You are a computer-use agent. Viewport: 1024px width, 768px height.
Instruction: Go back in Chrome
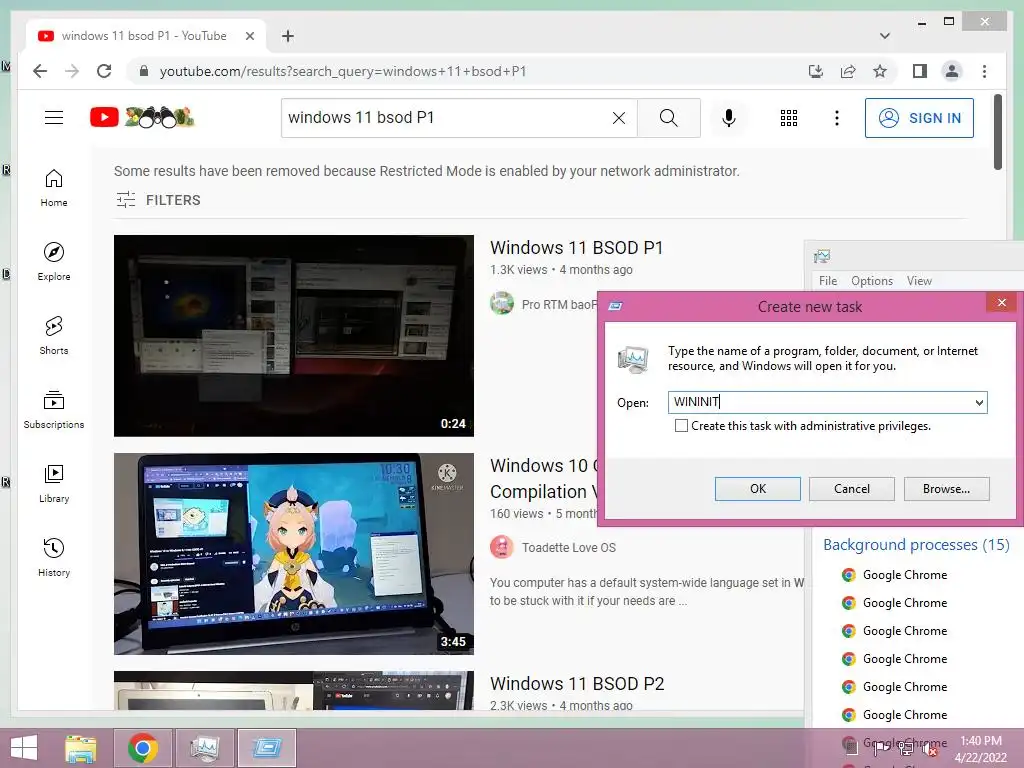40,71
